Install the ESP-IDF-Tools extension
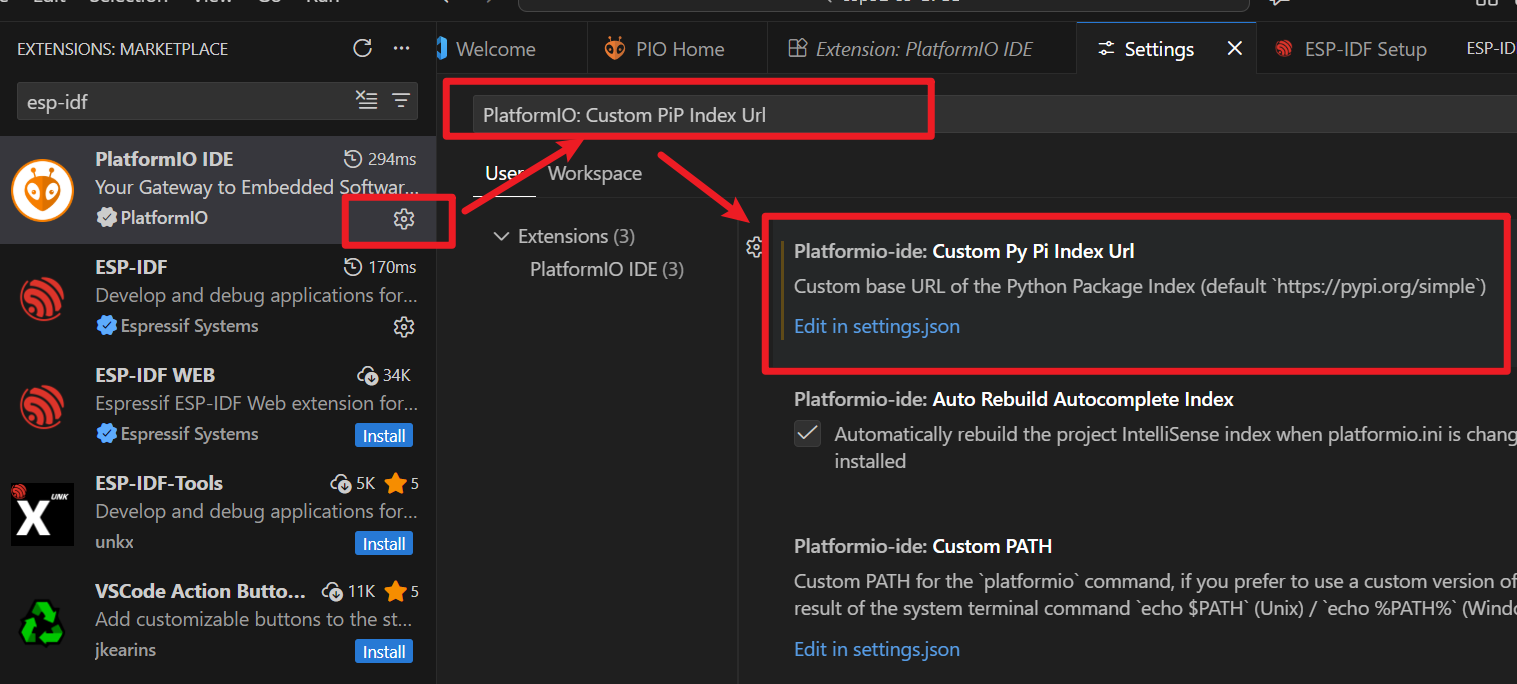 [383, 544]
